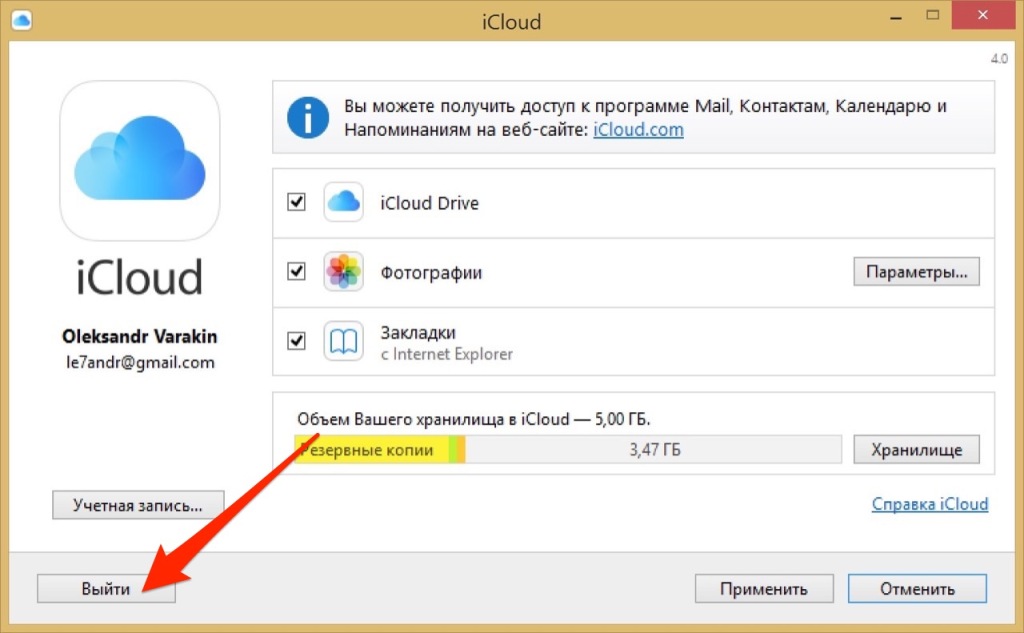Image resolution: width=1024 pixels, height=633 pixels.
Task: Click the 3,47 ГБ free storage bar
Action: pos(655,450)
